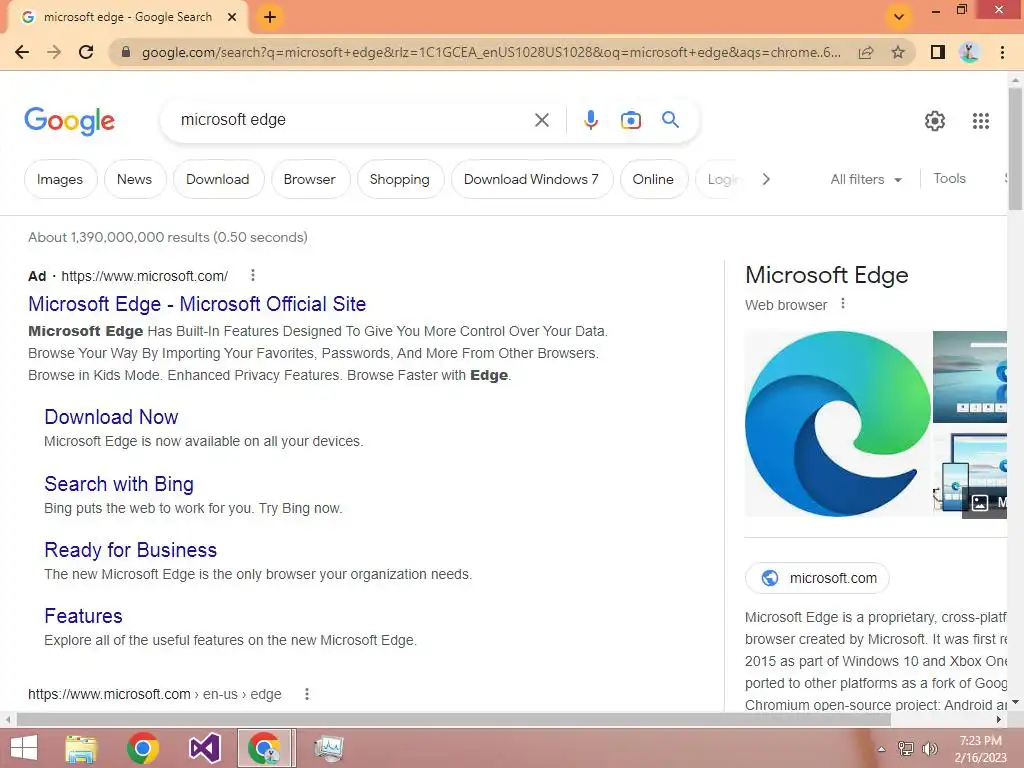The width and height of the screenshot is (1024, 768).
Task: Open a new tab with the plus button
Action: [270, 17]
